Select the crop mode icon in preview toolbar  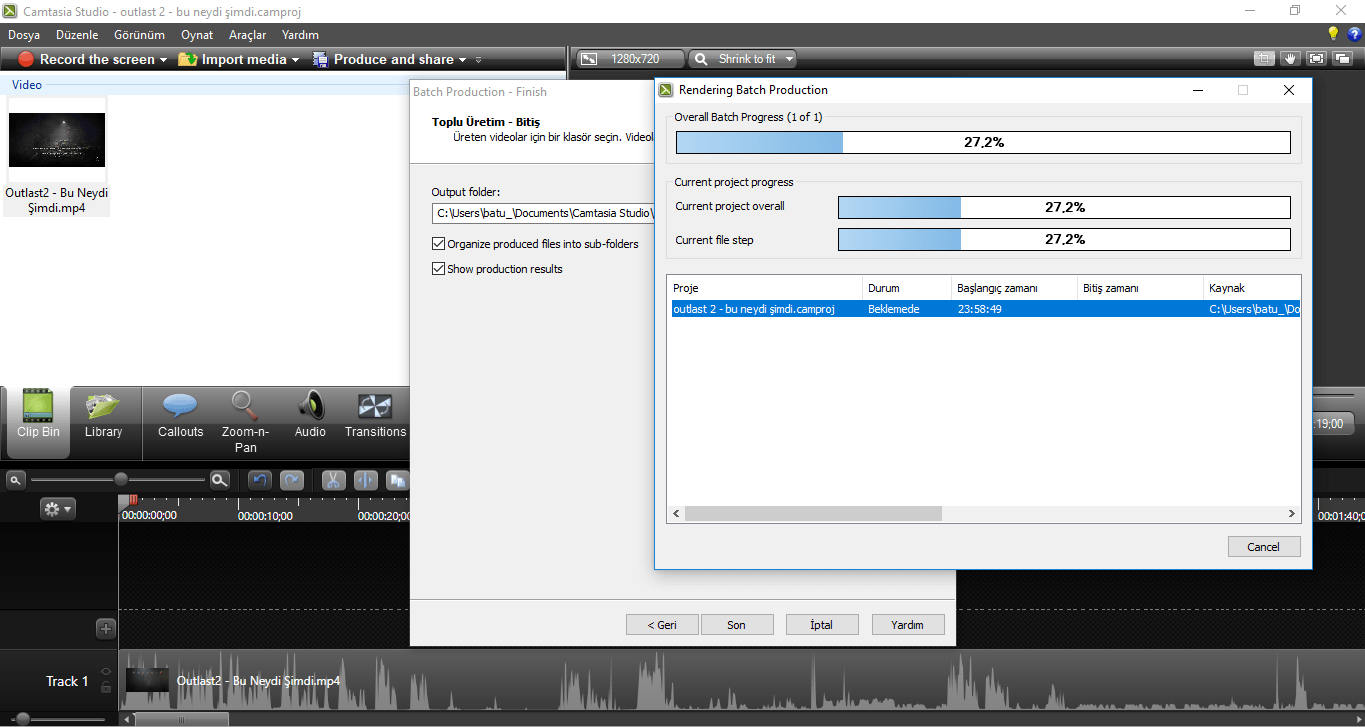1264,59
